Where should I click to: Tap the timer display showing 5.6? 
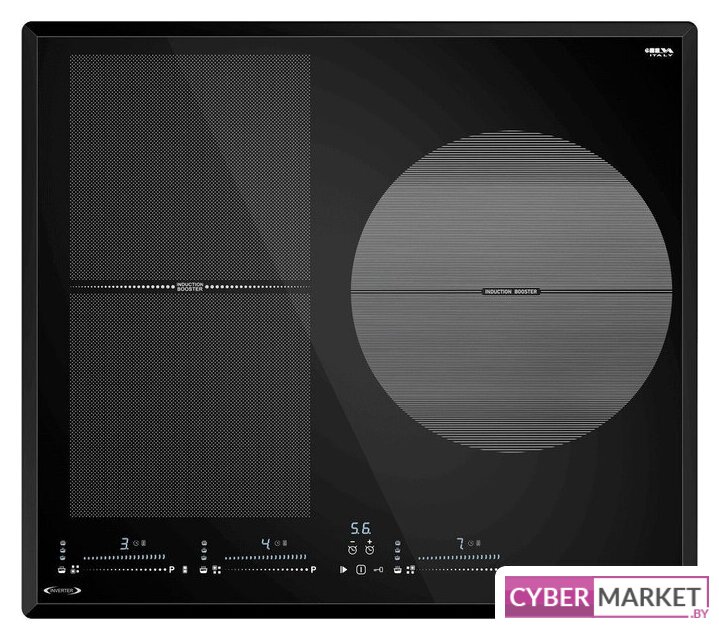[360, 529]
